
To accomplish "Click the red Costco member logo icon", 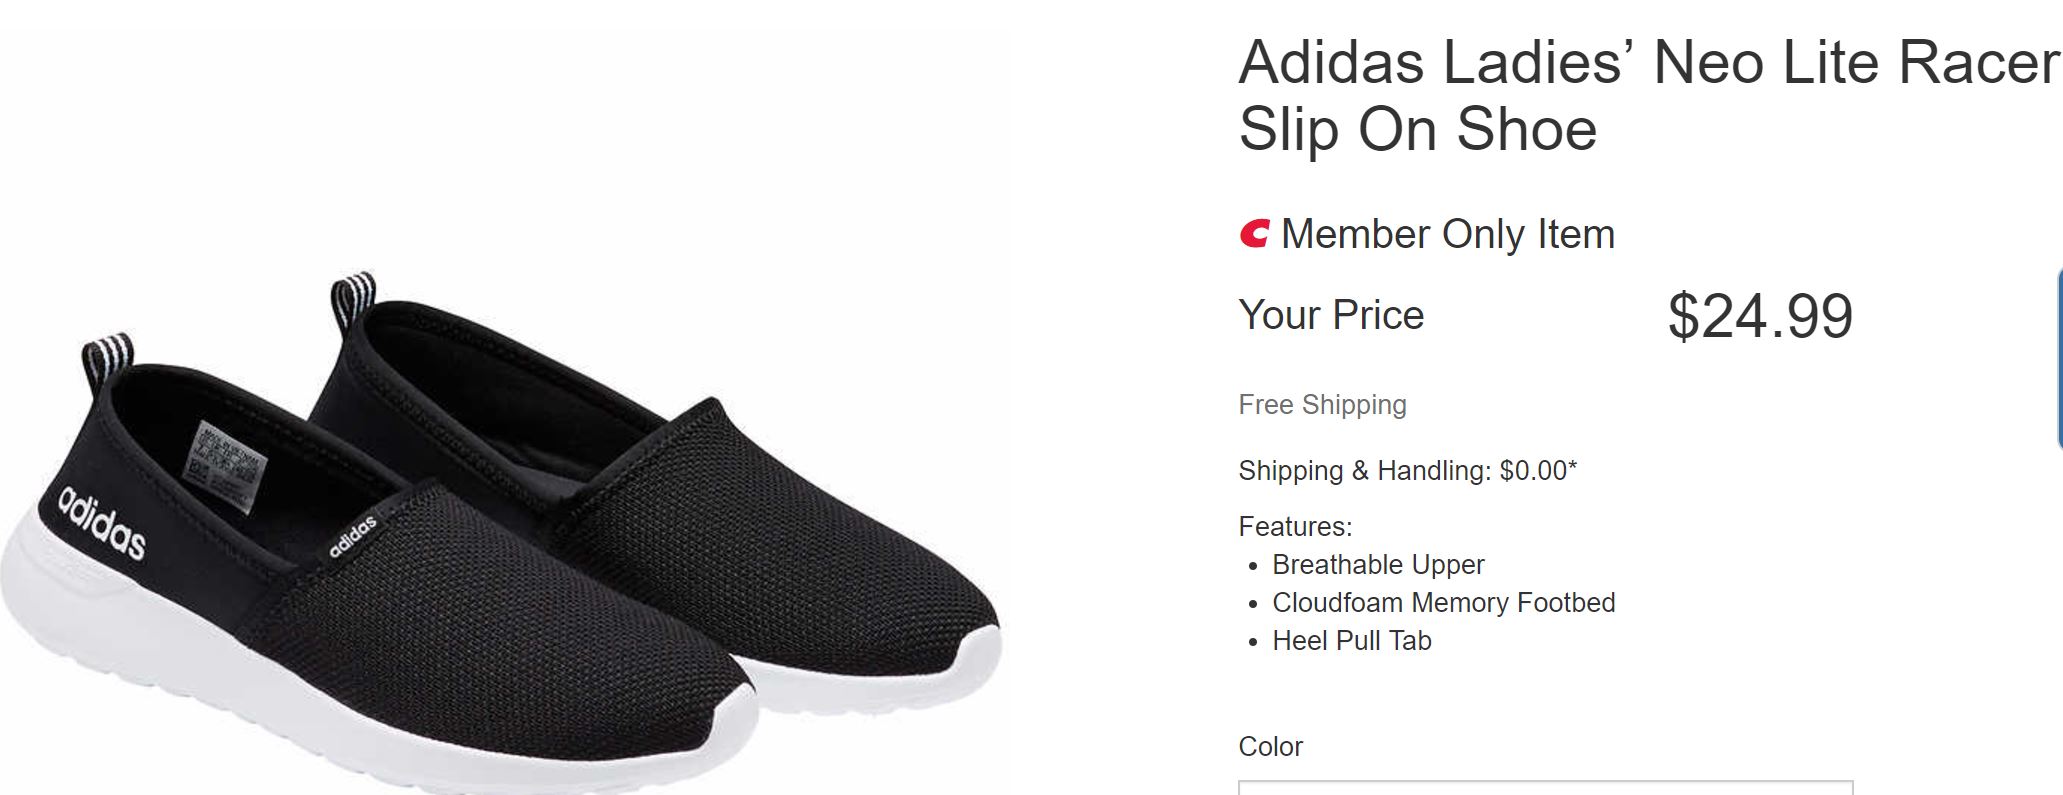I will pyautogui.click(x=1254, y=234).
